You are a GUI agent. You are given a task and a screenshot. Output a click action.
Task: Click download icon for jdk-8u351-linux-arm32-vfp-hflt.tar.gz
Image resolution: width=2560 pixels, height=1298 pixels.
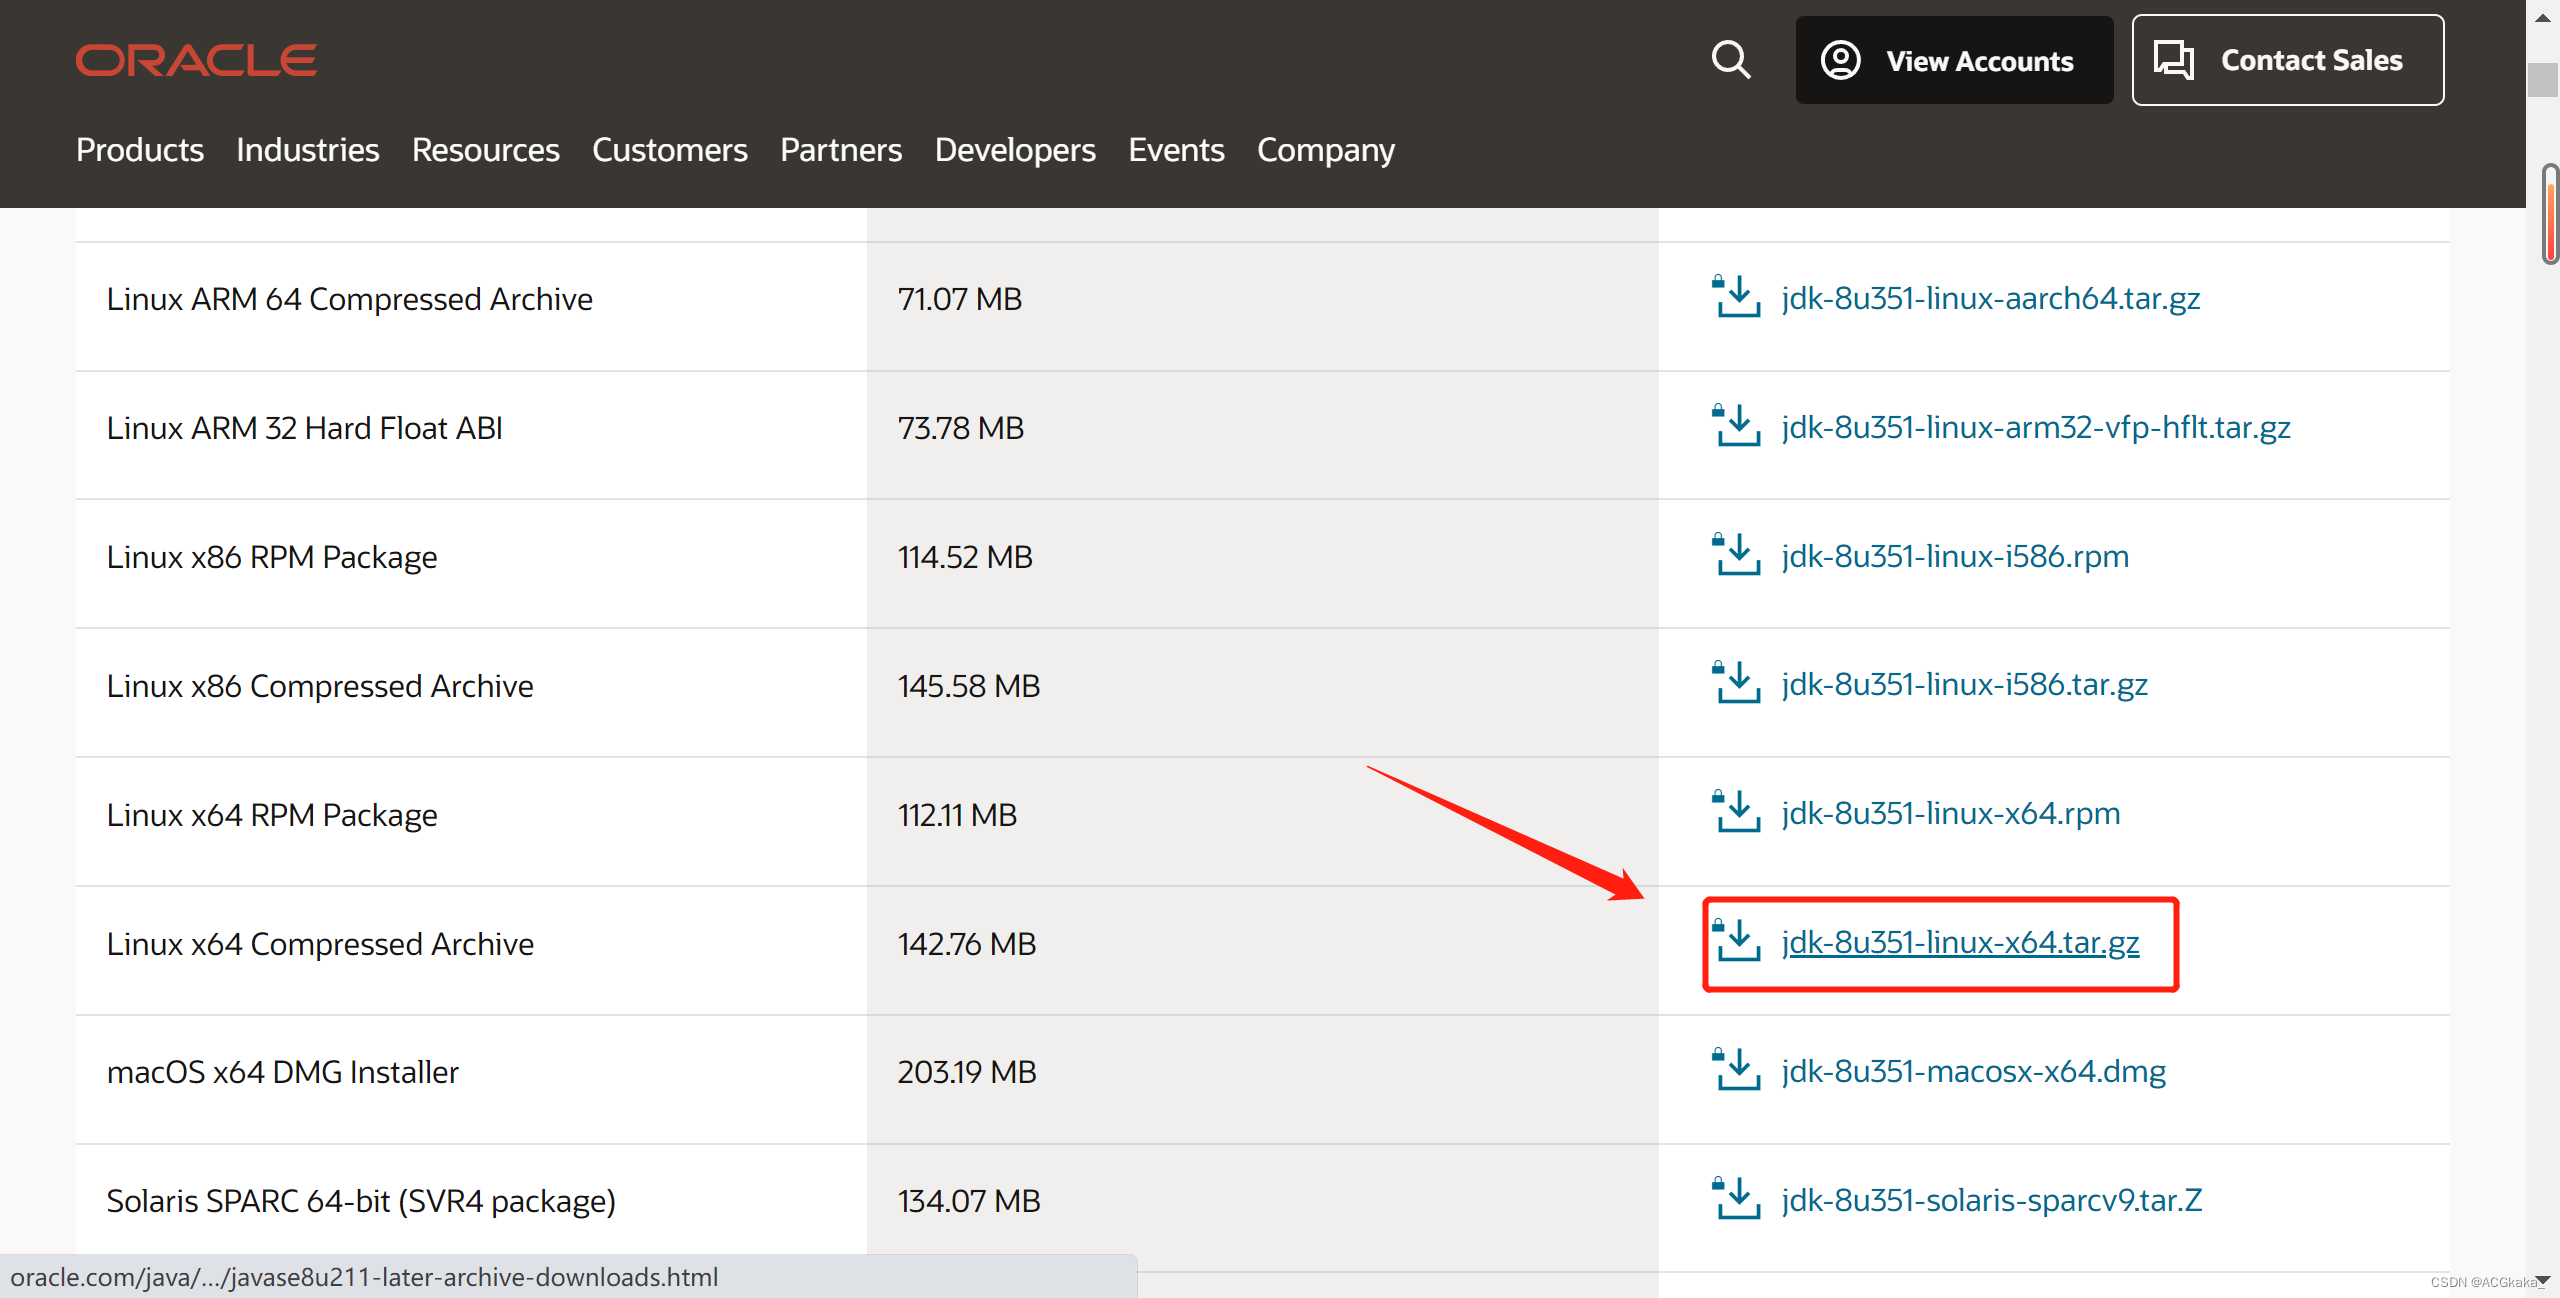1736,426
